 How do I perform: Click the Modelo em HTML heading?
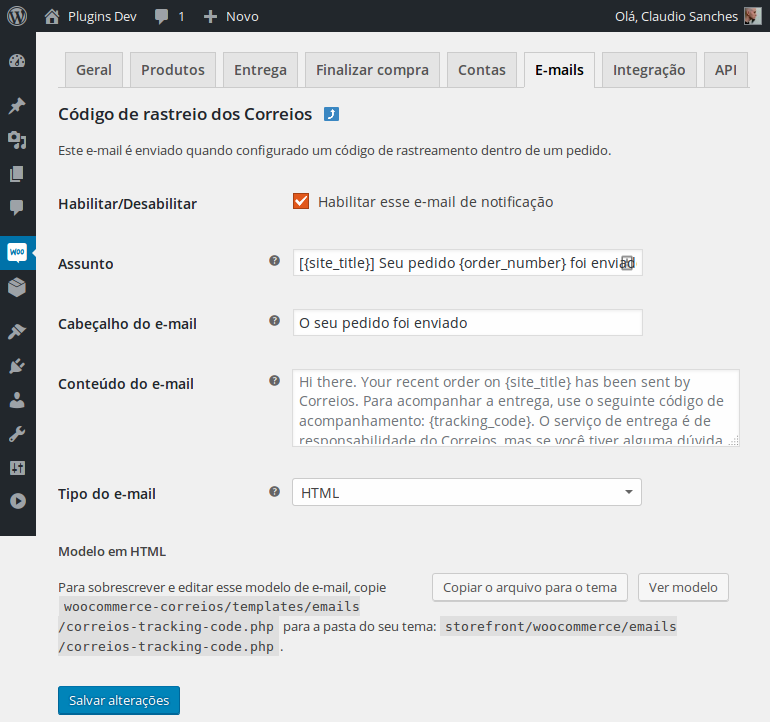[x=112, y=552]
